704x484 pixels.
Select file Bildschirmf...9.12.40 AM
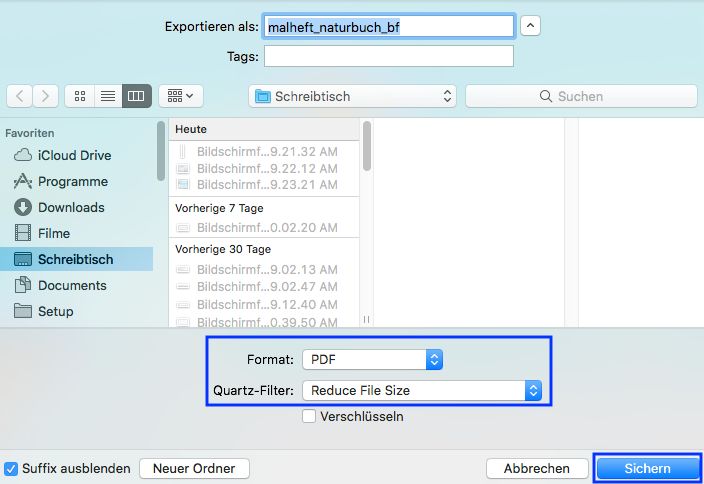[264, 305]
